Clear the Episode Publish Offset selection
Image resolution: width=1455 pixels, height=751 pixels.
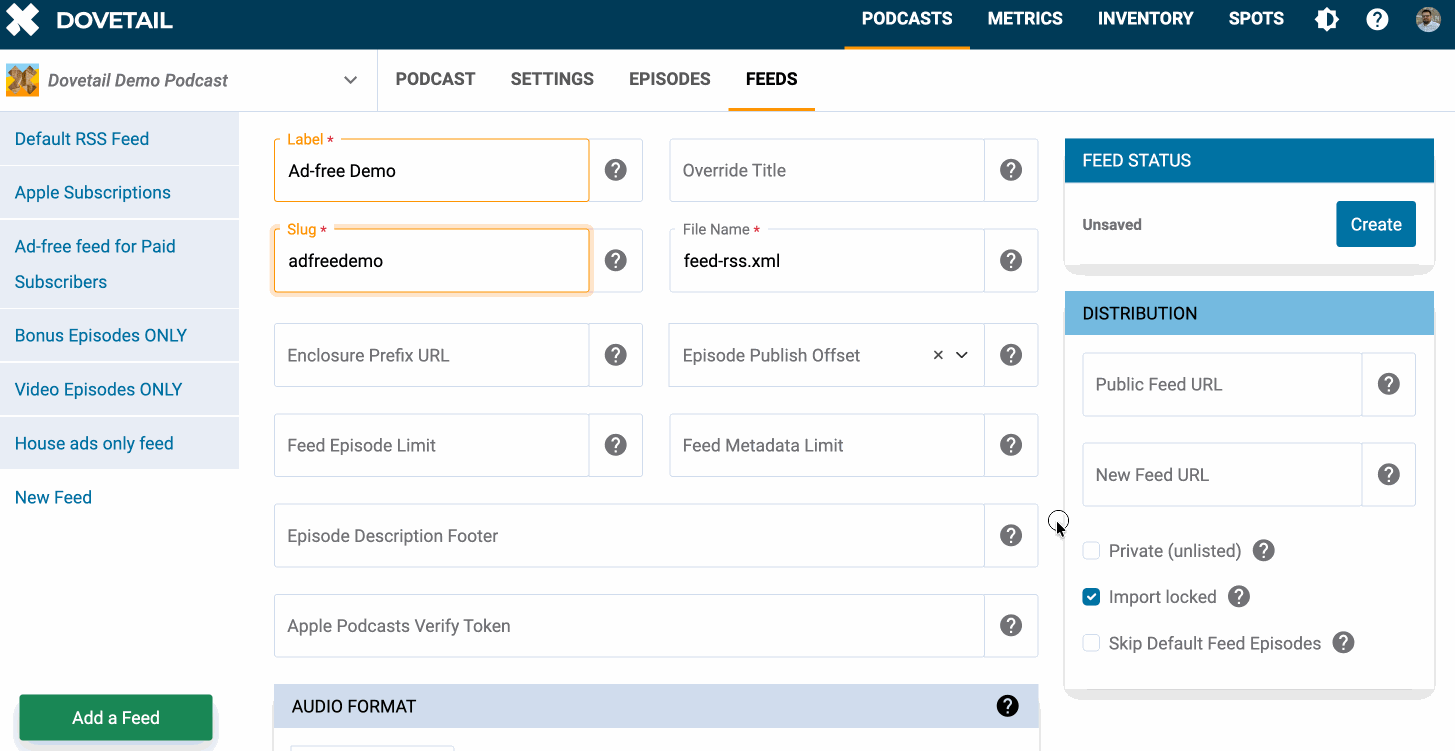click(938, 355)
